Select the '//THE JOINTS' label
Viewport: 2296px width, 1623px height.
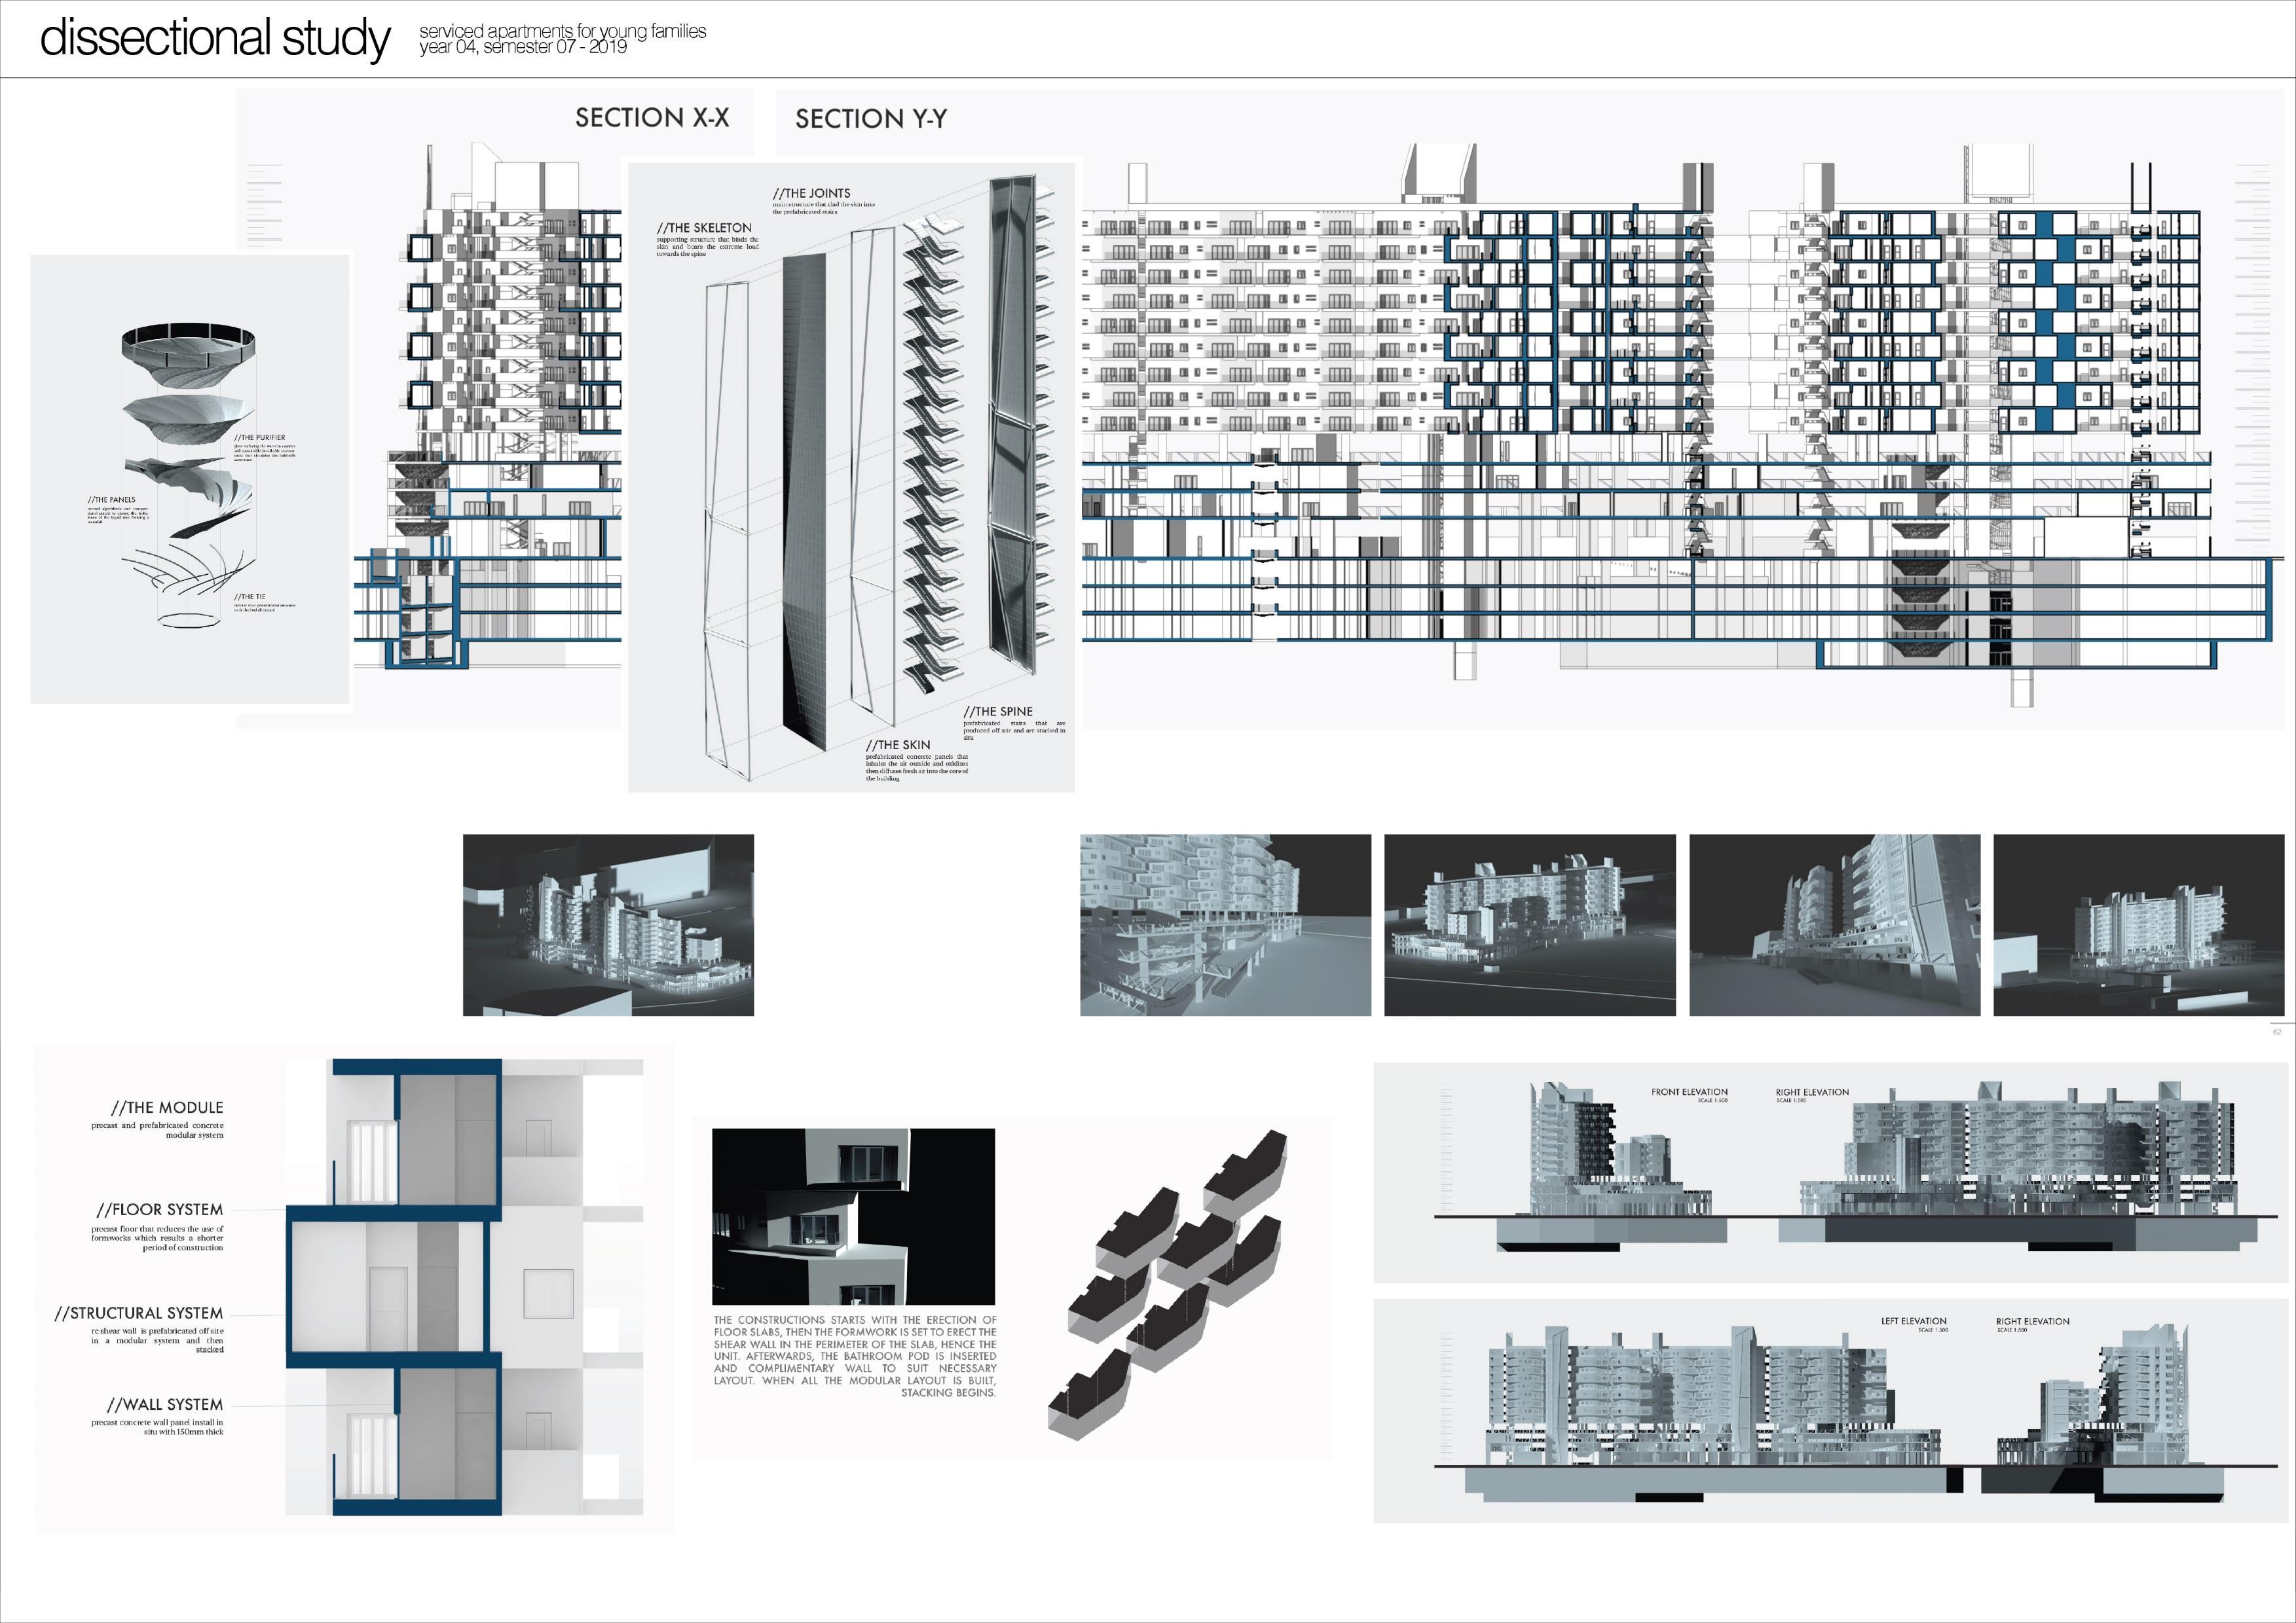811,193
